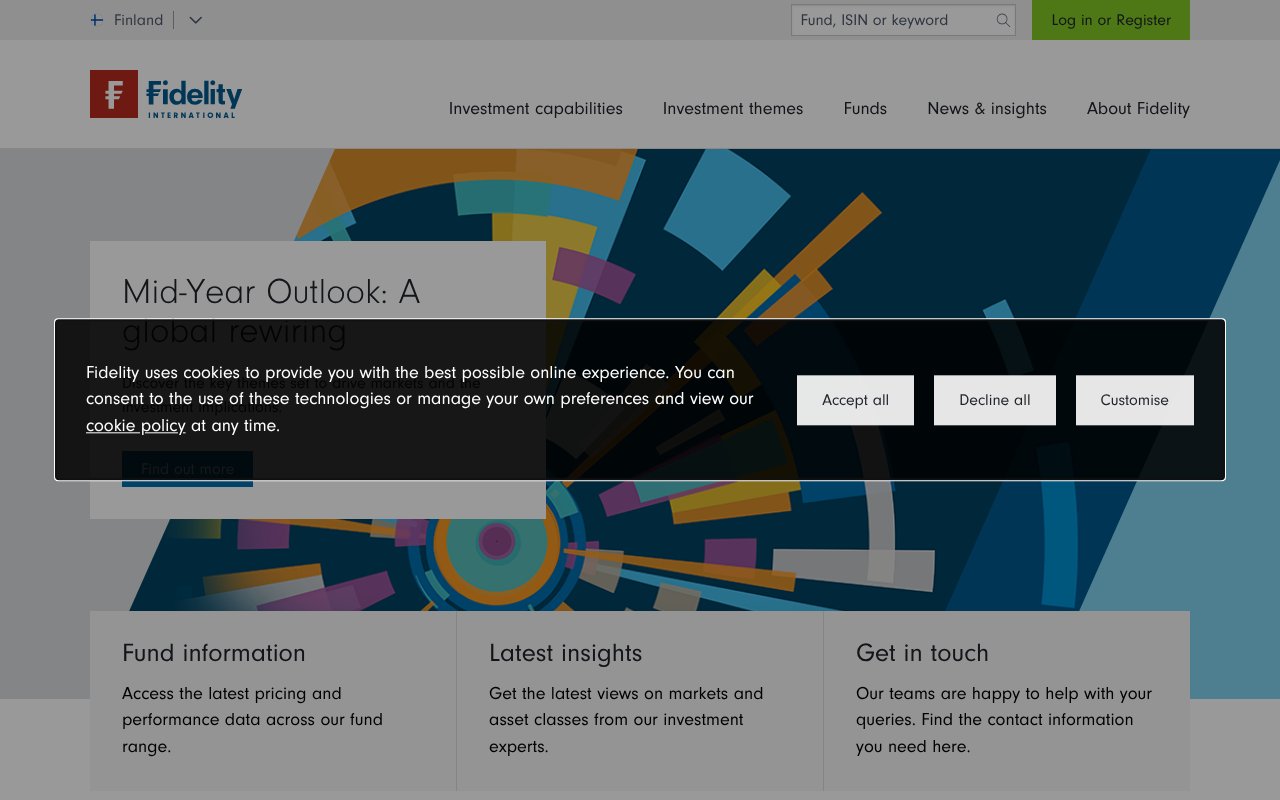1280x800 pixels.
Task: Click the Finland flag icon
Action: click(x=95, y=19)
